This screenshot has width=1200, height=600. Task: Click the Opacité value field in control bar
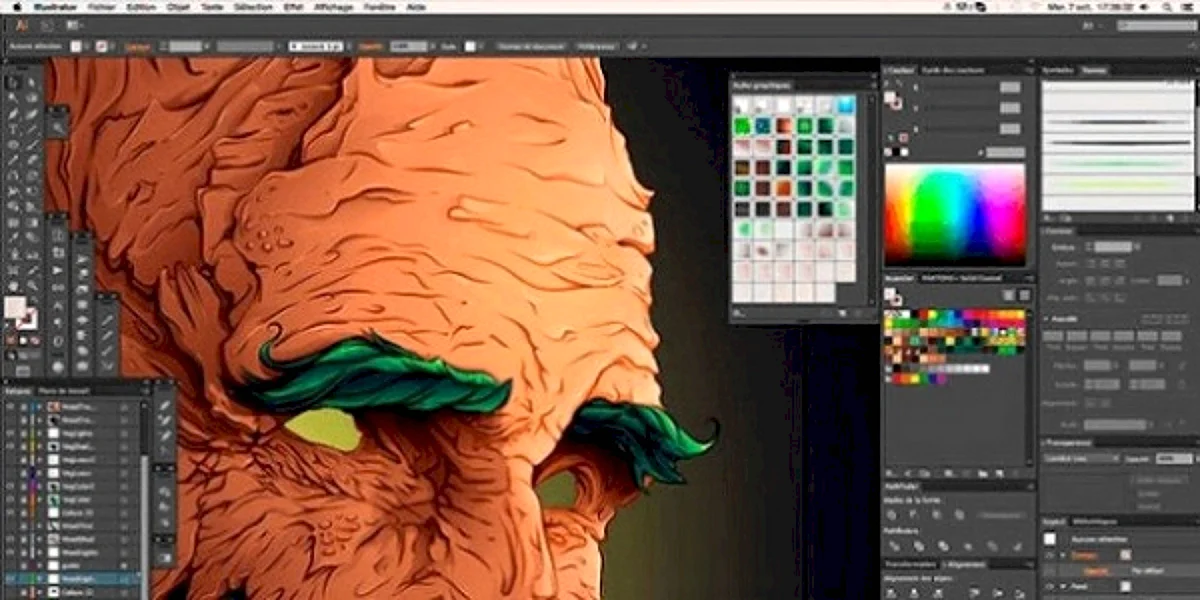(x=405, y=46)
